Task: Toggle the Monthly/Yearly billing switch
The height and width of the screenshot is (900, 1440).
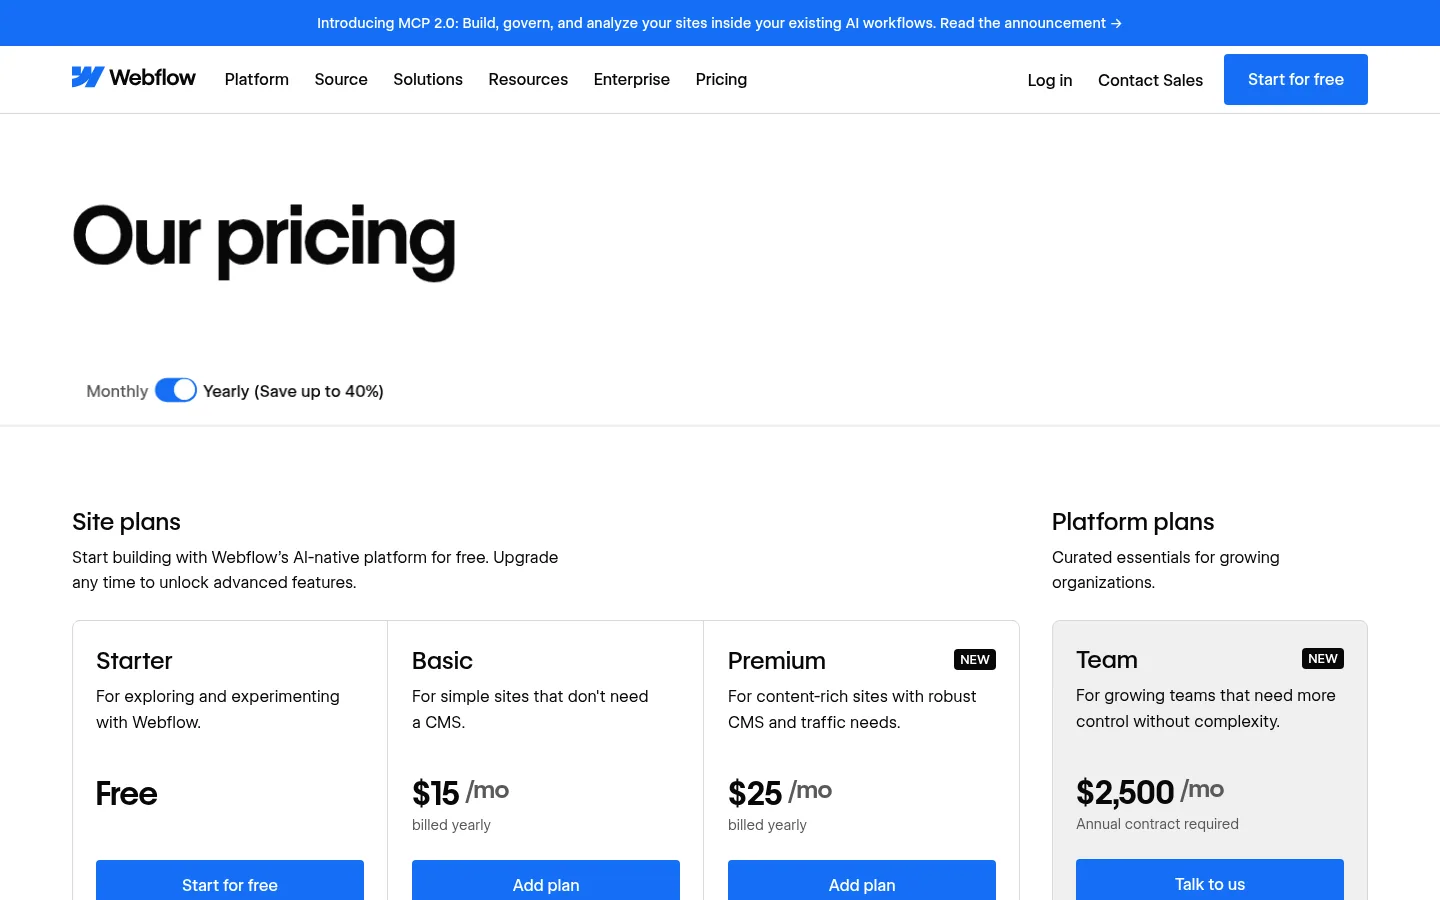Action: coord(176,390)
